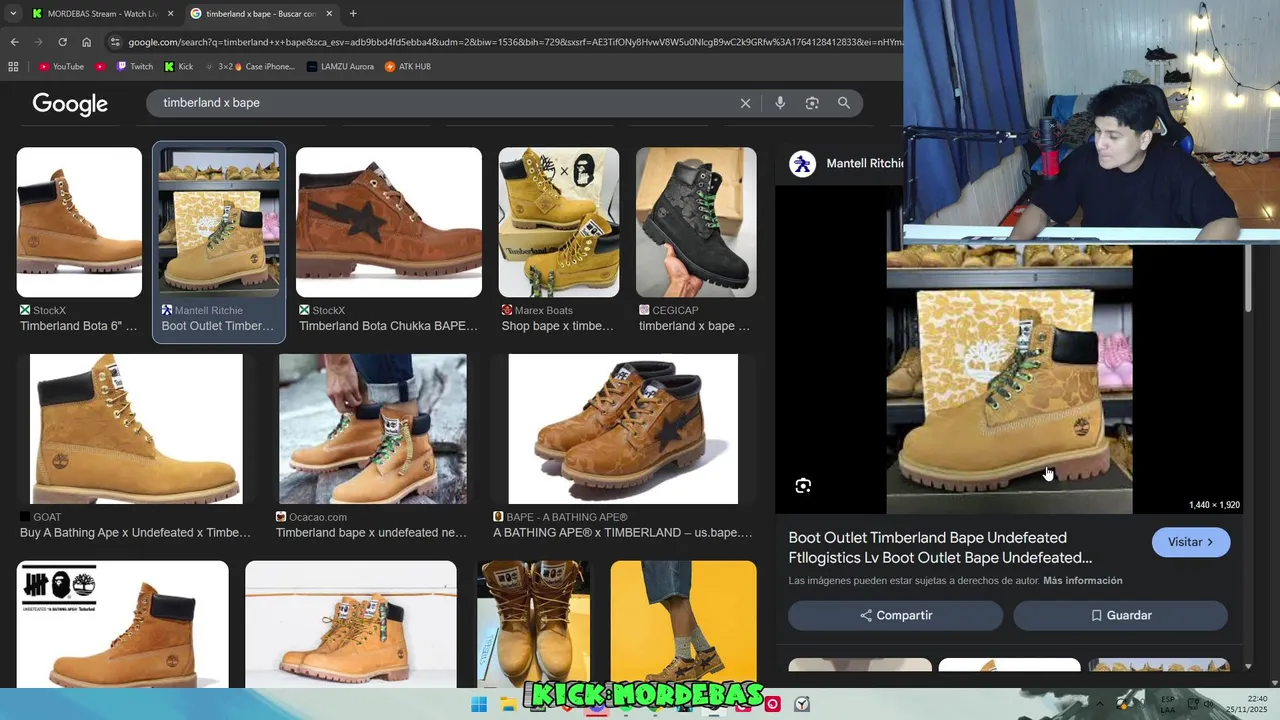Open the LAMZU Aurora bookmark

click(x=340, y=67)
